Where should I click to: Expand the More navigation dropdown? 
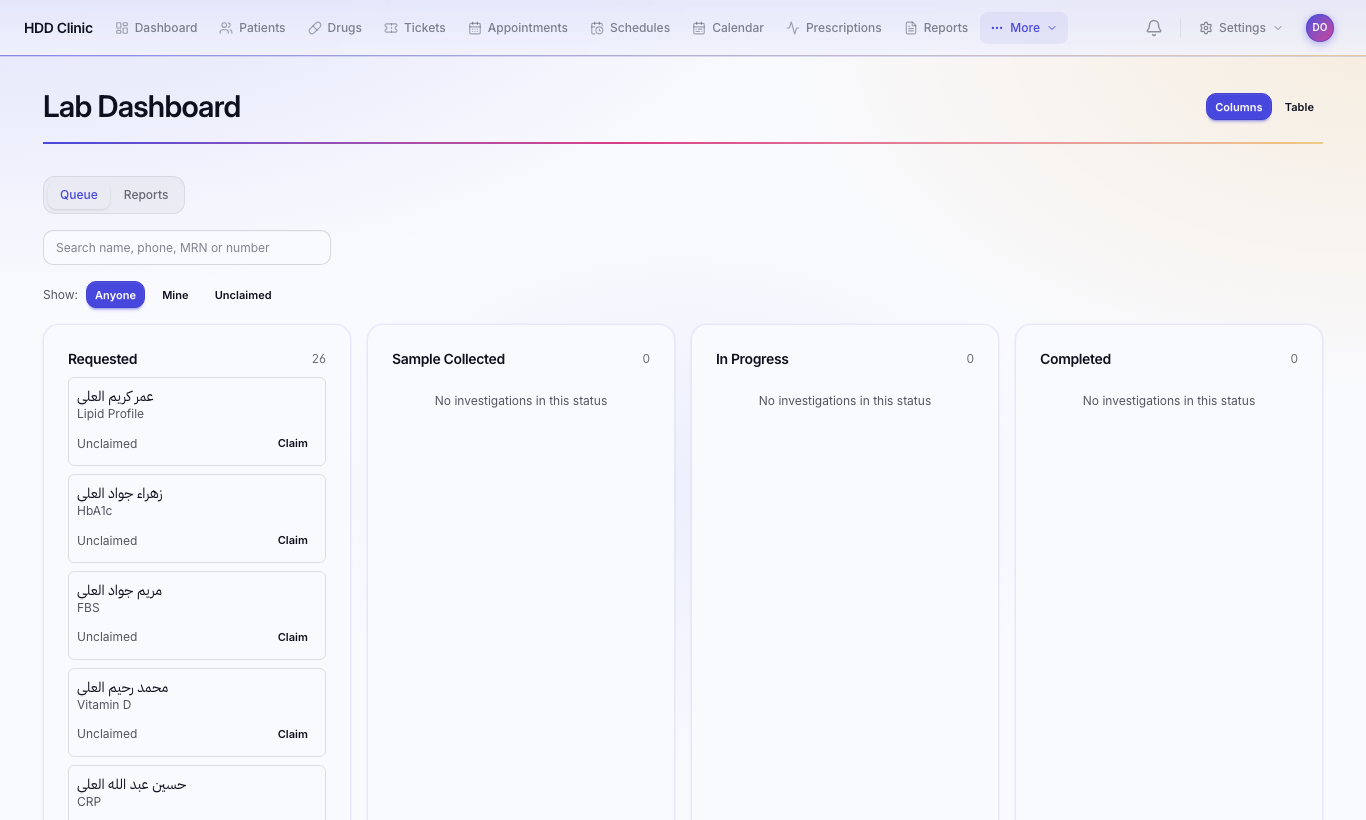click(1024, 28)
